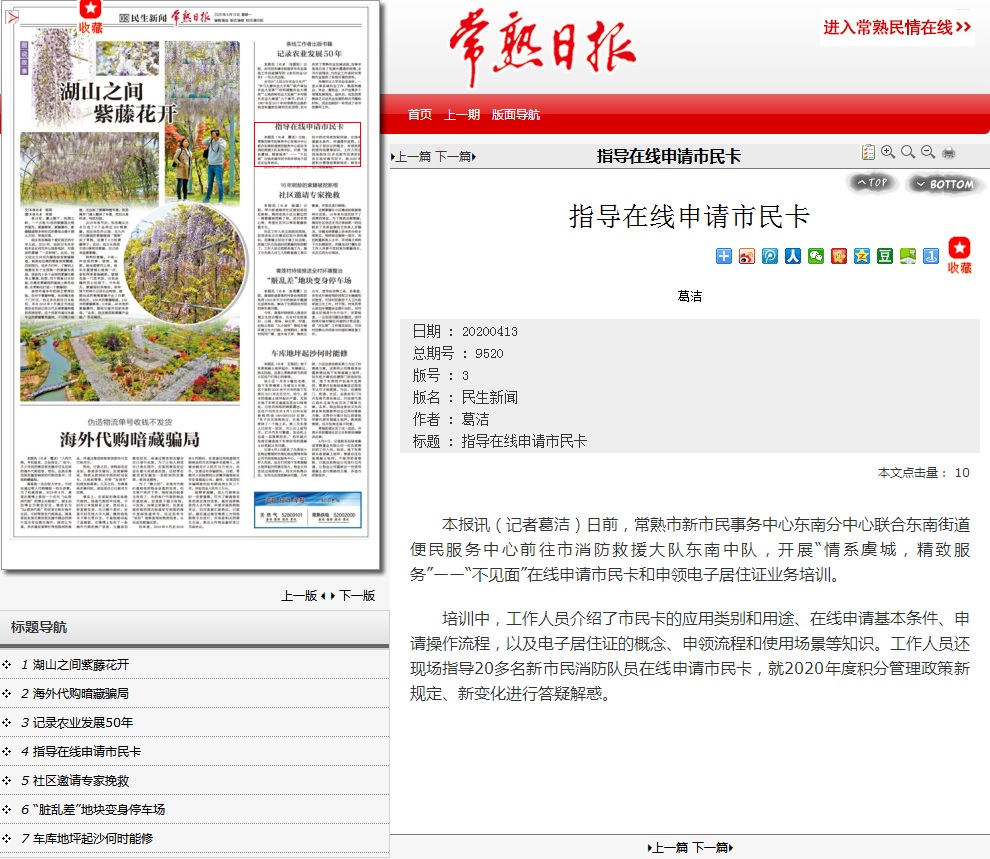Share with the green message icon

click(908, 256)
